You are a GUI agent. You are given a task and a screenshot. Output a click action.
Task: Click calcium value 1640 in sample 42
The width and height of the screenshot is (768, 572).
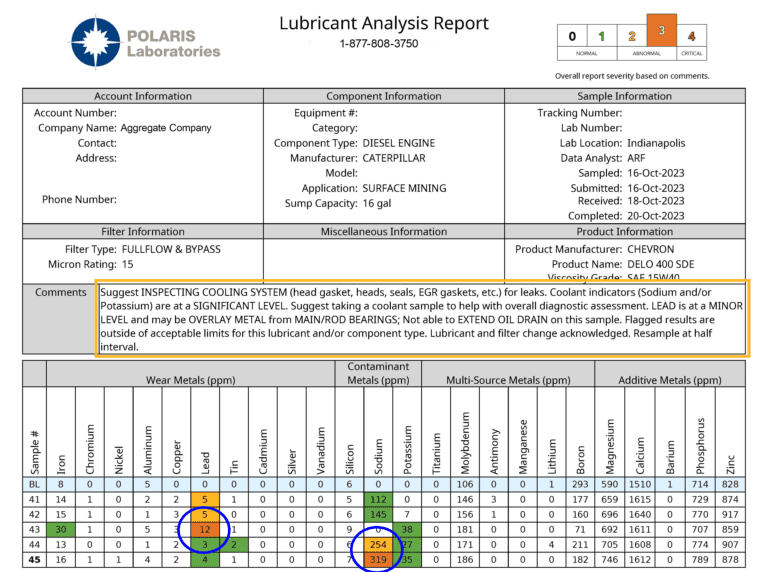[x=640, y=515]
